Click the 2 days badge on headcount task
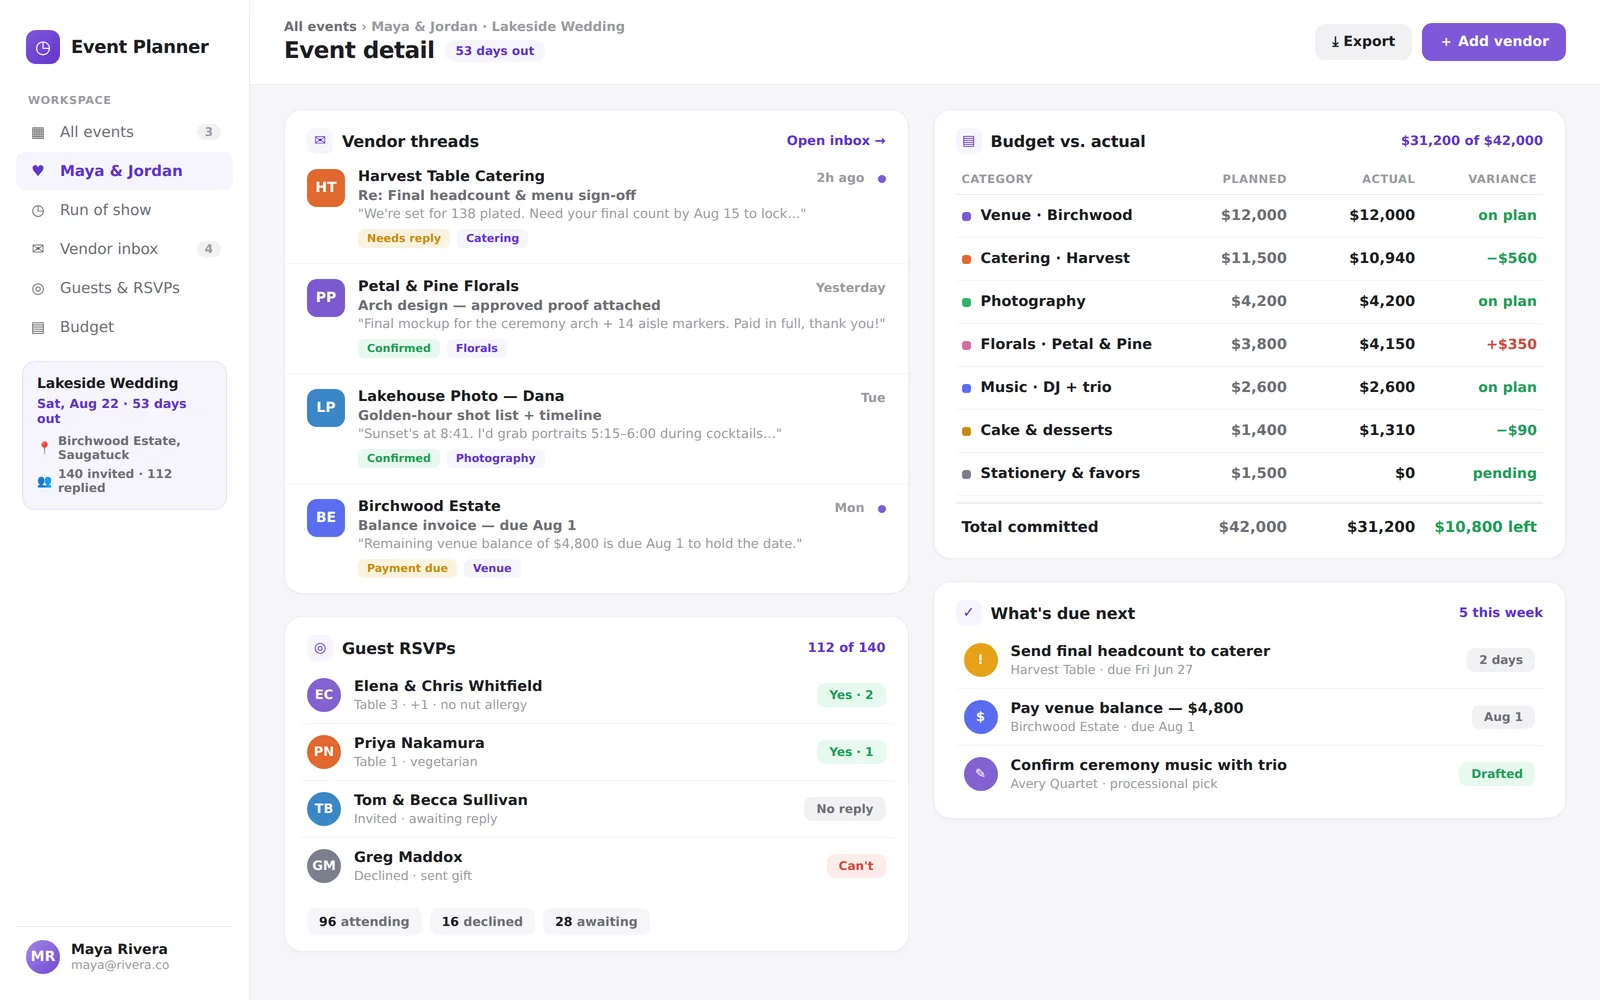1600x1000 pixels. 1501,660
